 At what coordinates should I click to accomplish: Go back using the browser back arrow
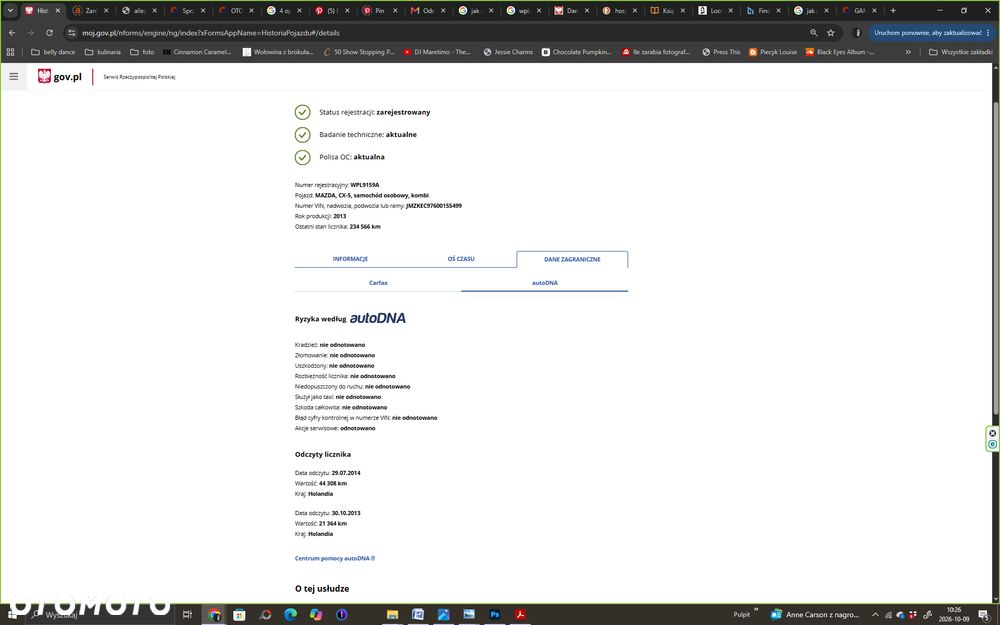pyautogui.click(x=12, y=33)
